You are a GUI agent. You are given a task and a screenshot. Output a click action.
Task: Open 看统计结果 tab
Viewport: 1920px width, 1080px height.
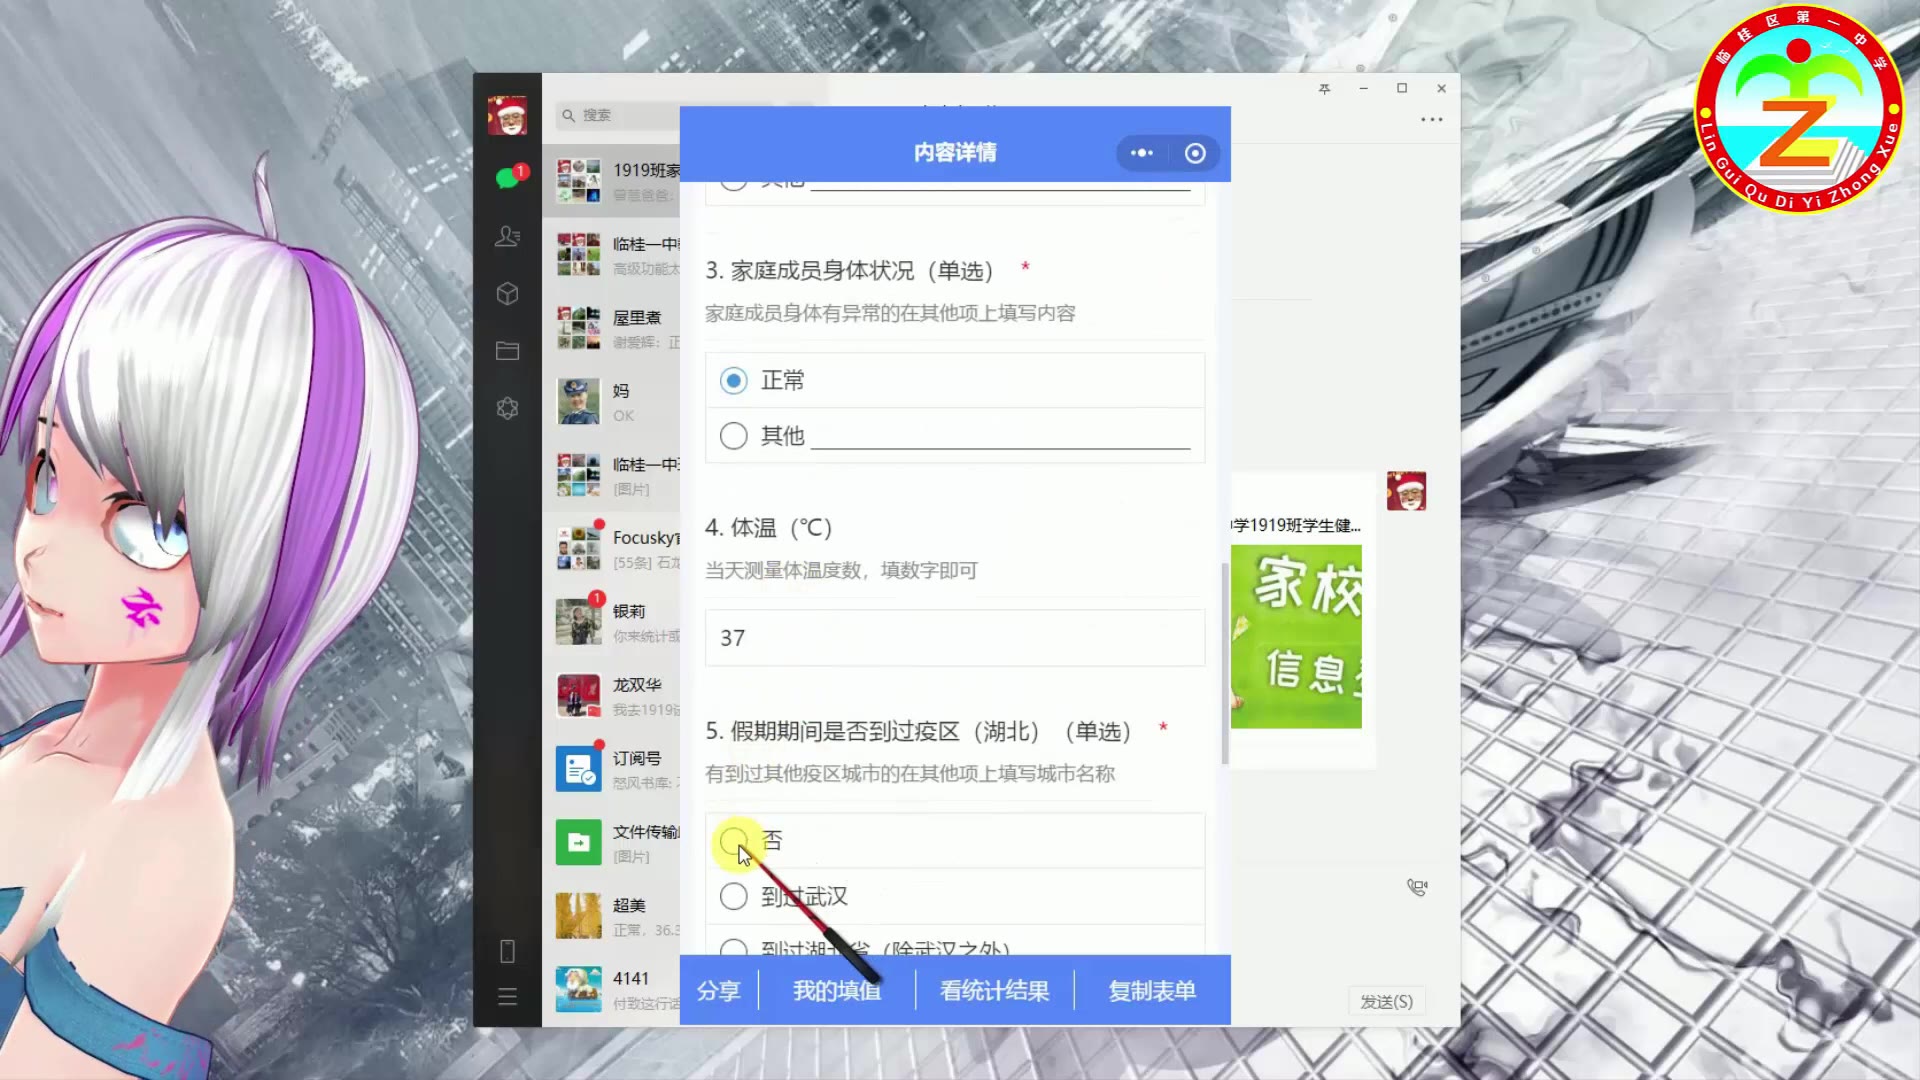995,991
